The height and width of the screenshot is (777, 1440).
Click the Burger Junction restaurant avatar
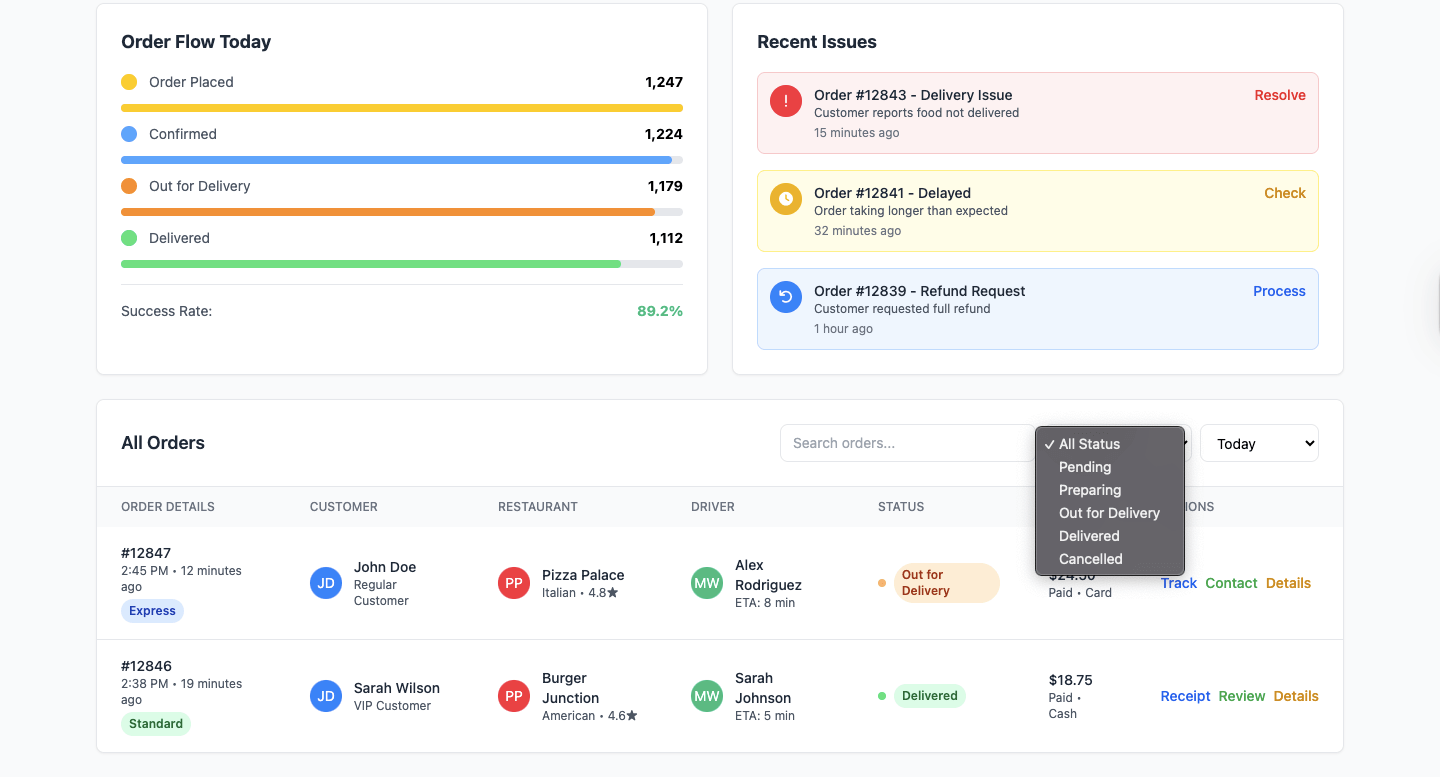[514, 696]
